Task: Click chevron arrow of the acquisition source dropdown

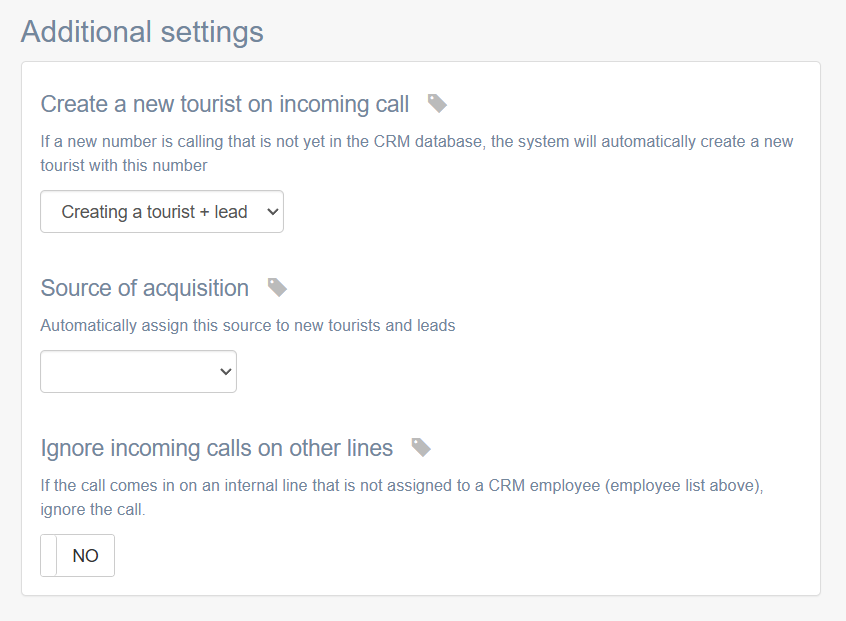Action: [x=224, y=372]
